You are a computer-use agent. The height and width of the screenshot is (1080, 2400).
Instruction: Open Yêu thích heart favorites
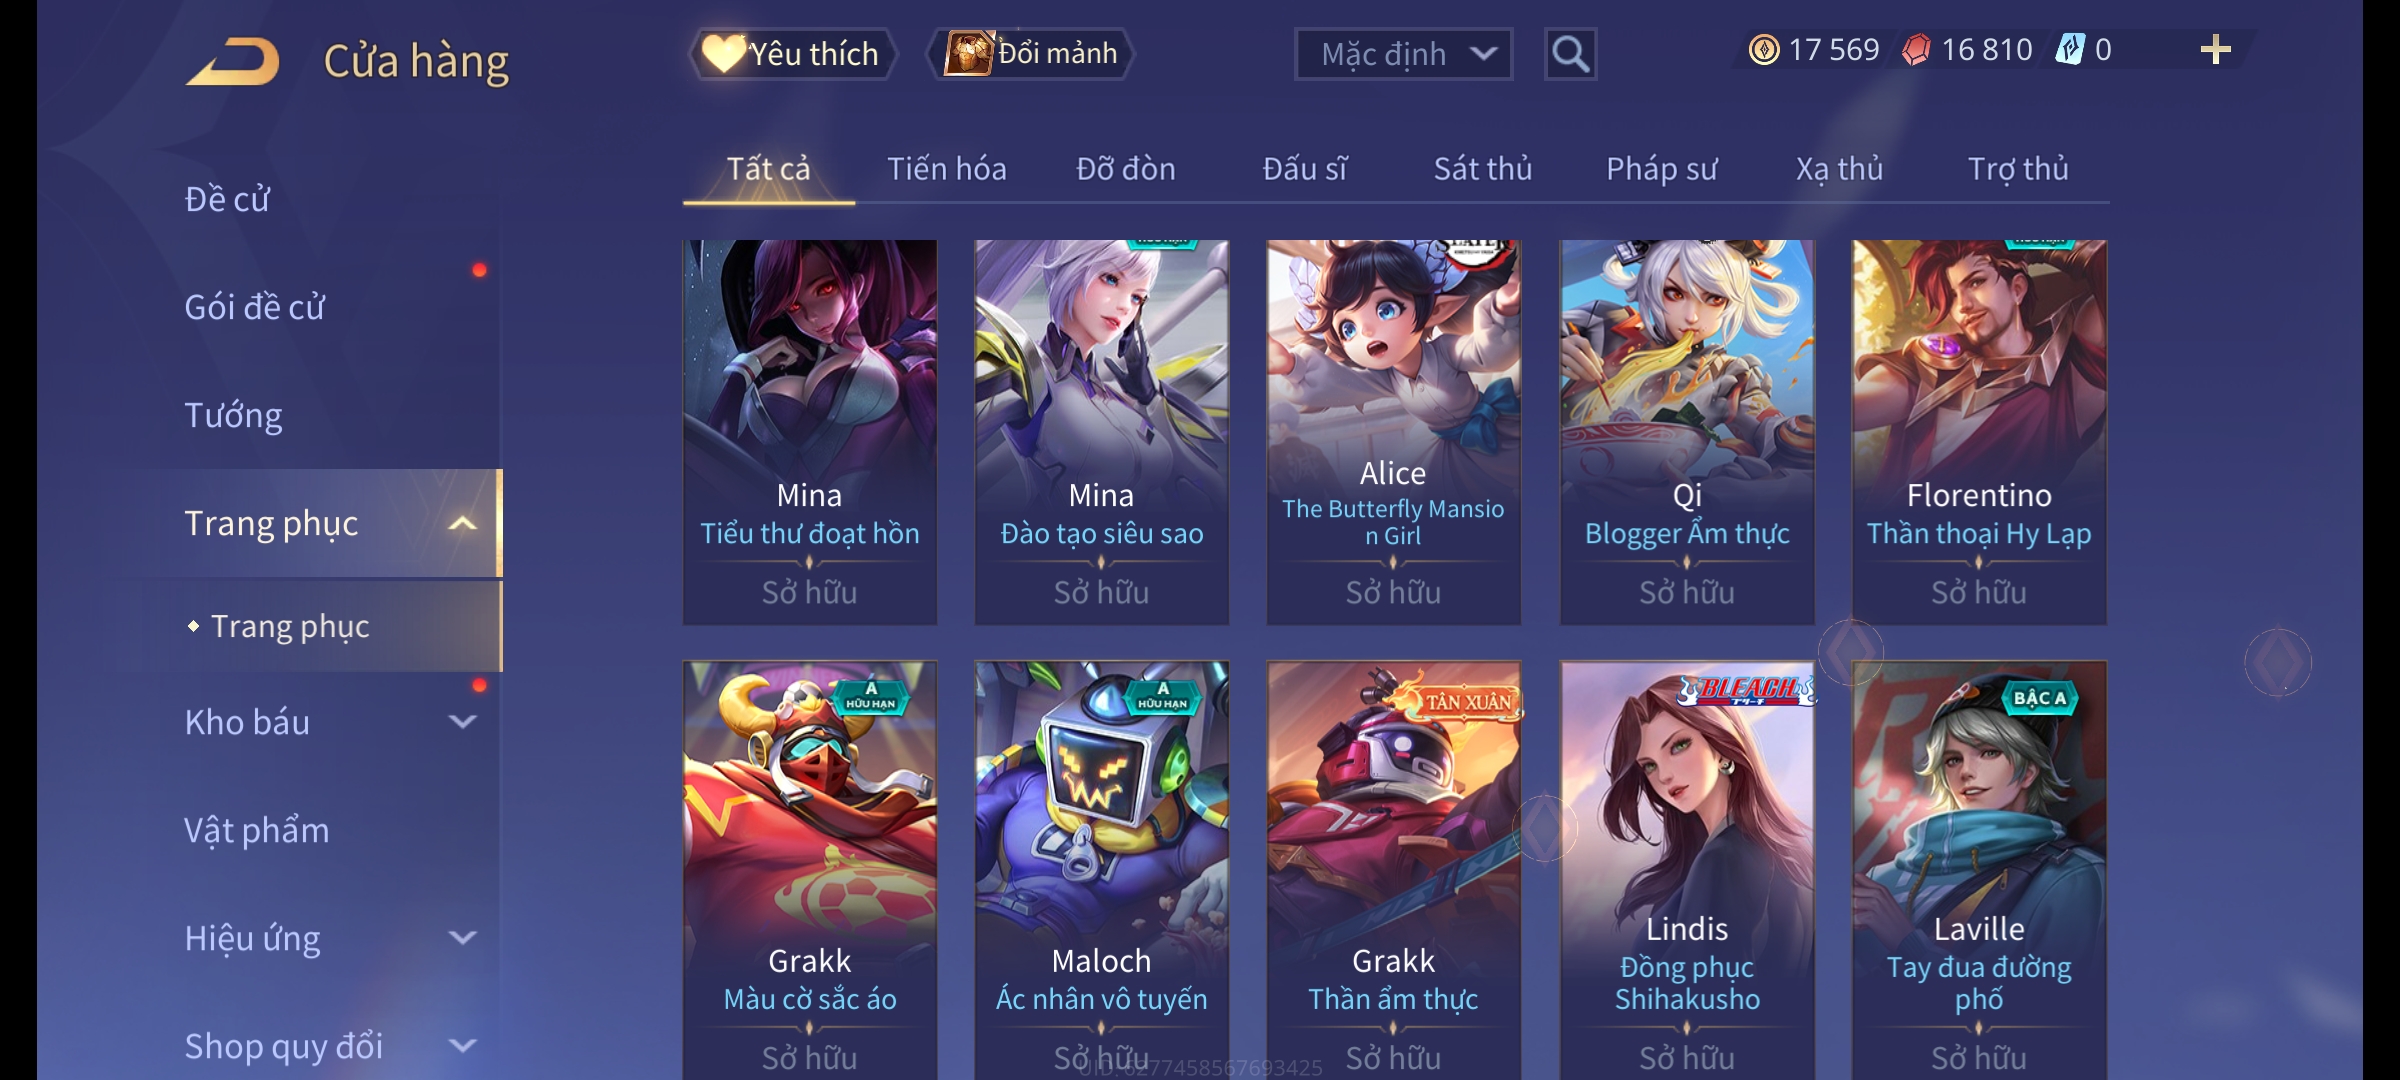[x=791, y=54]
